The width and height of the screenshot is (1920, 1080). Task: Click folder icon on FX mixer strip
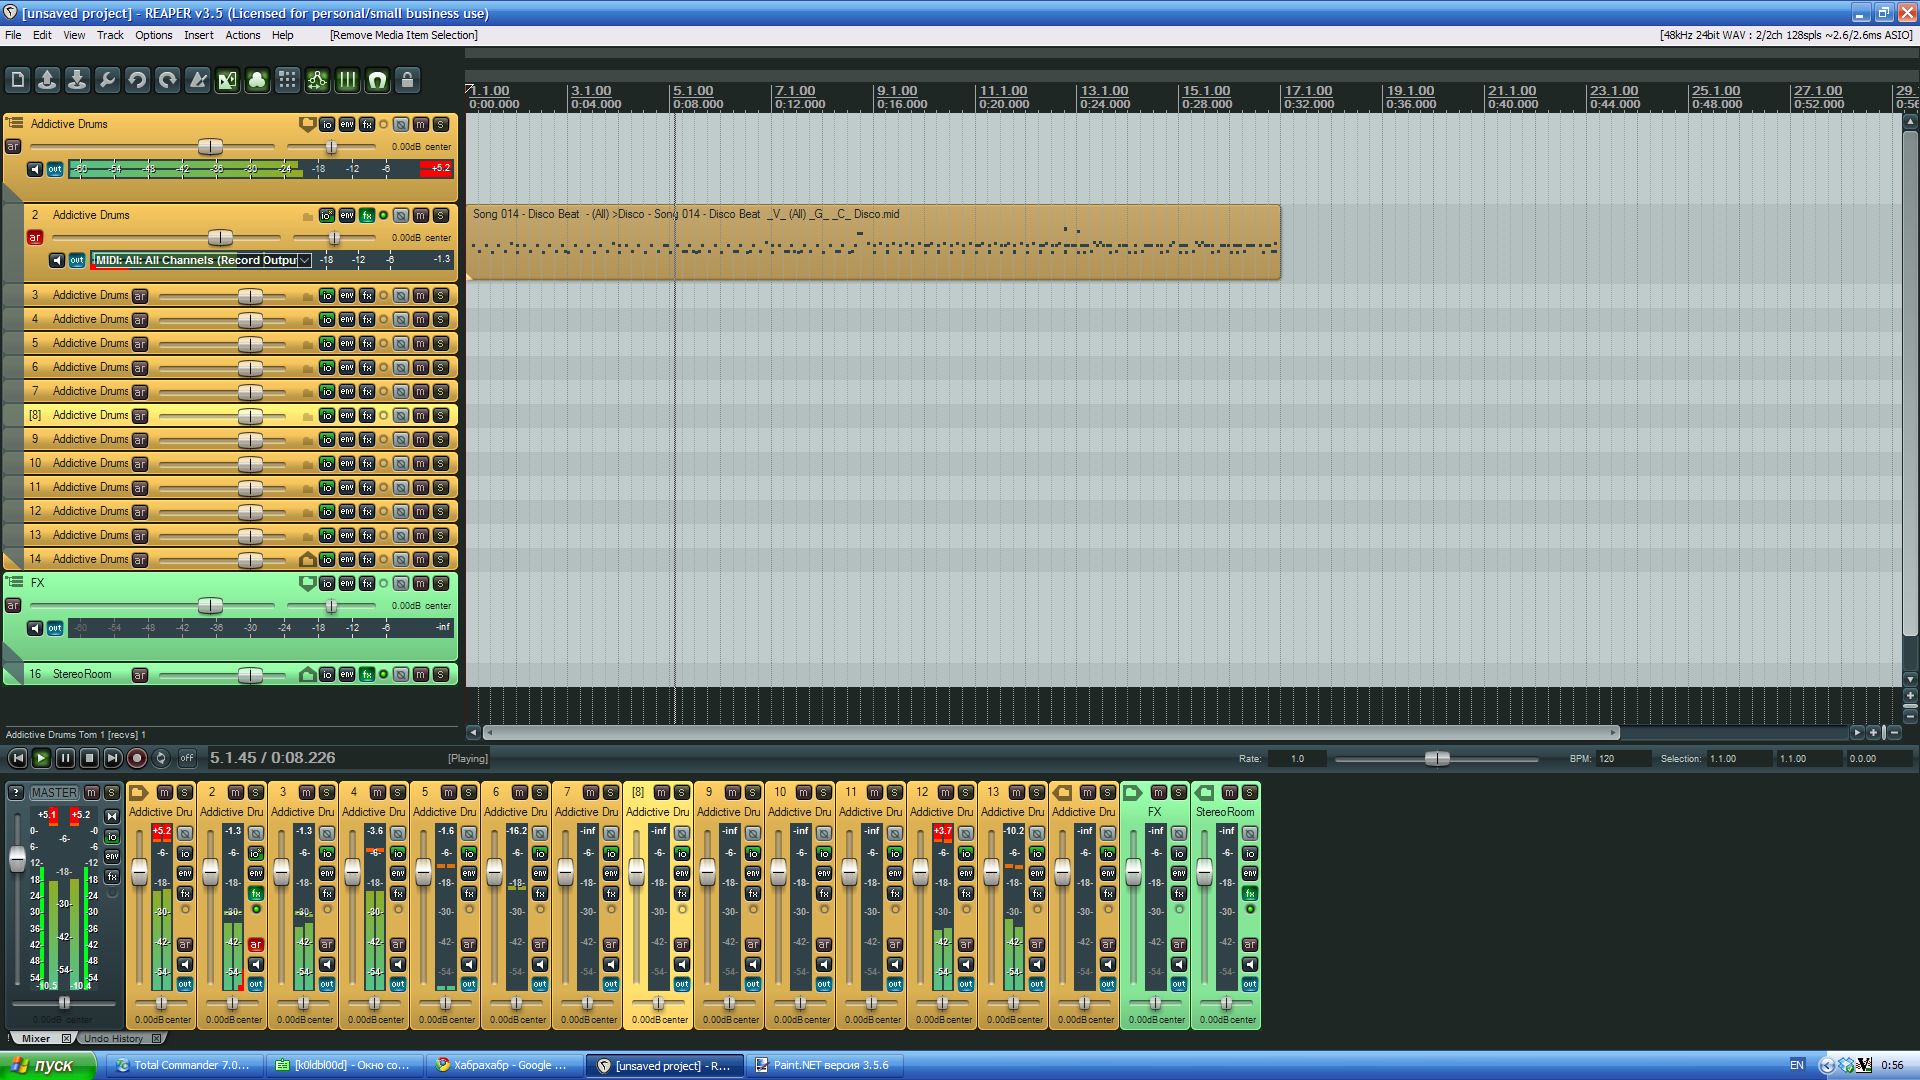pyautogui.click(x=1132, y=792)
